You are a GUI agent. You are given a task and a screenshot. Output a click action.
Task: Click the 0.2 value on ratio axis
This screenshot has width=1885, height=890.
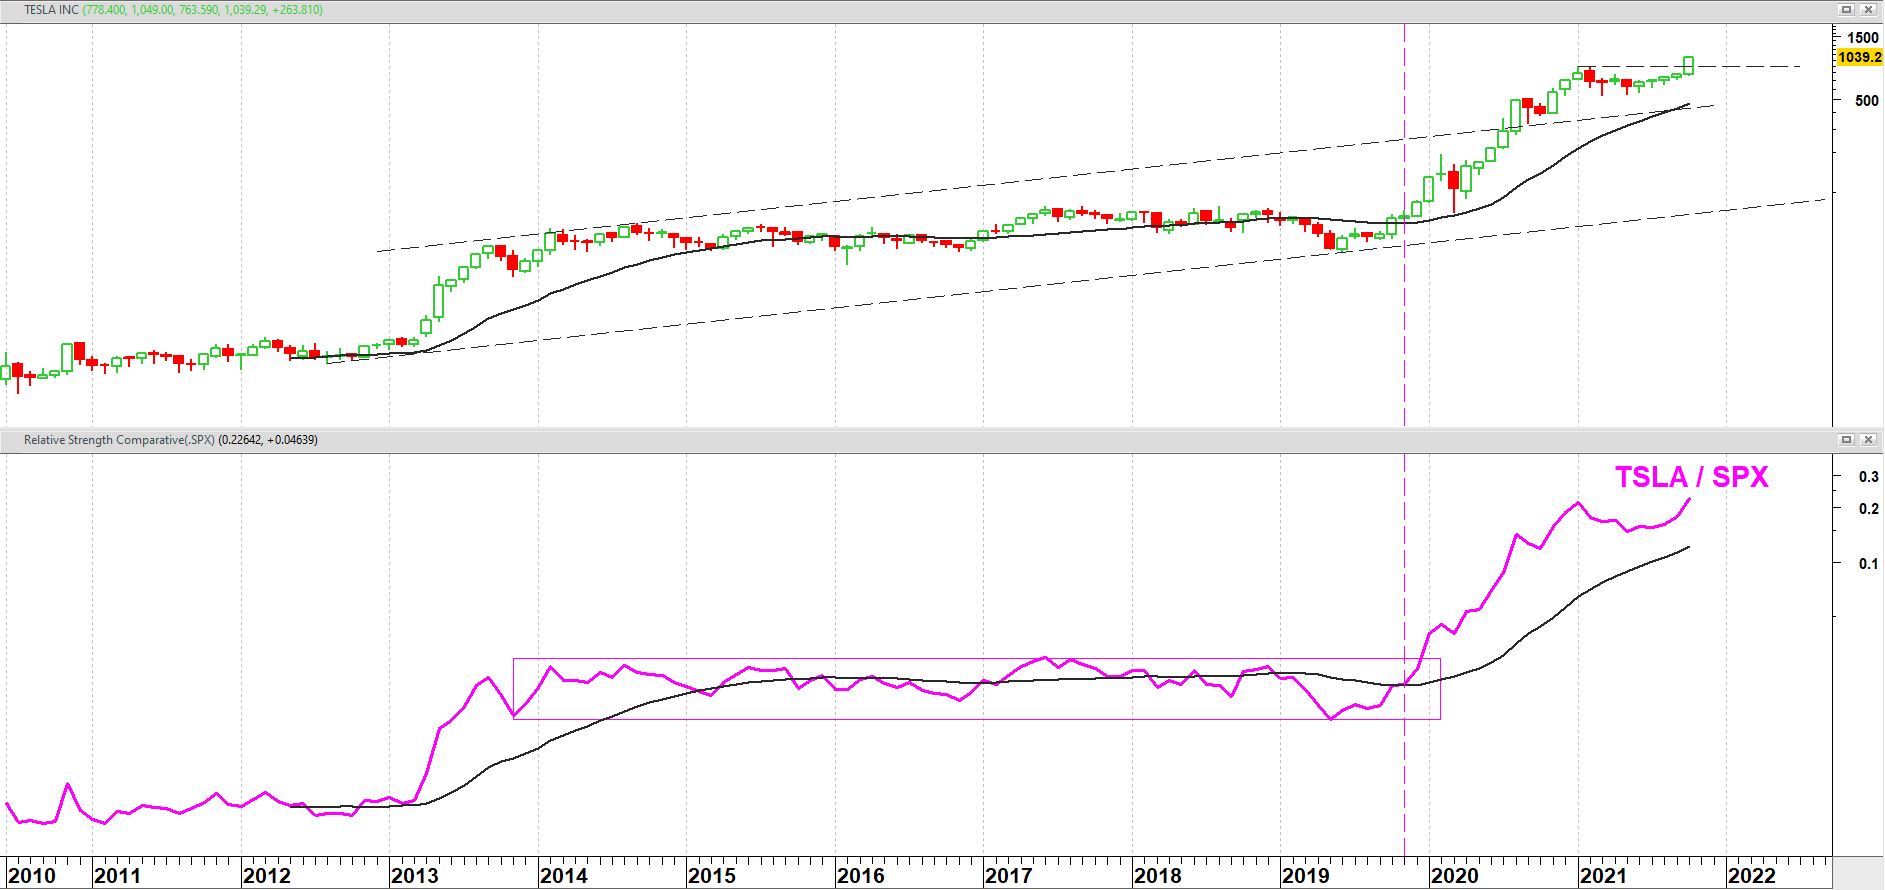(1868, 509)
